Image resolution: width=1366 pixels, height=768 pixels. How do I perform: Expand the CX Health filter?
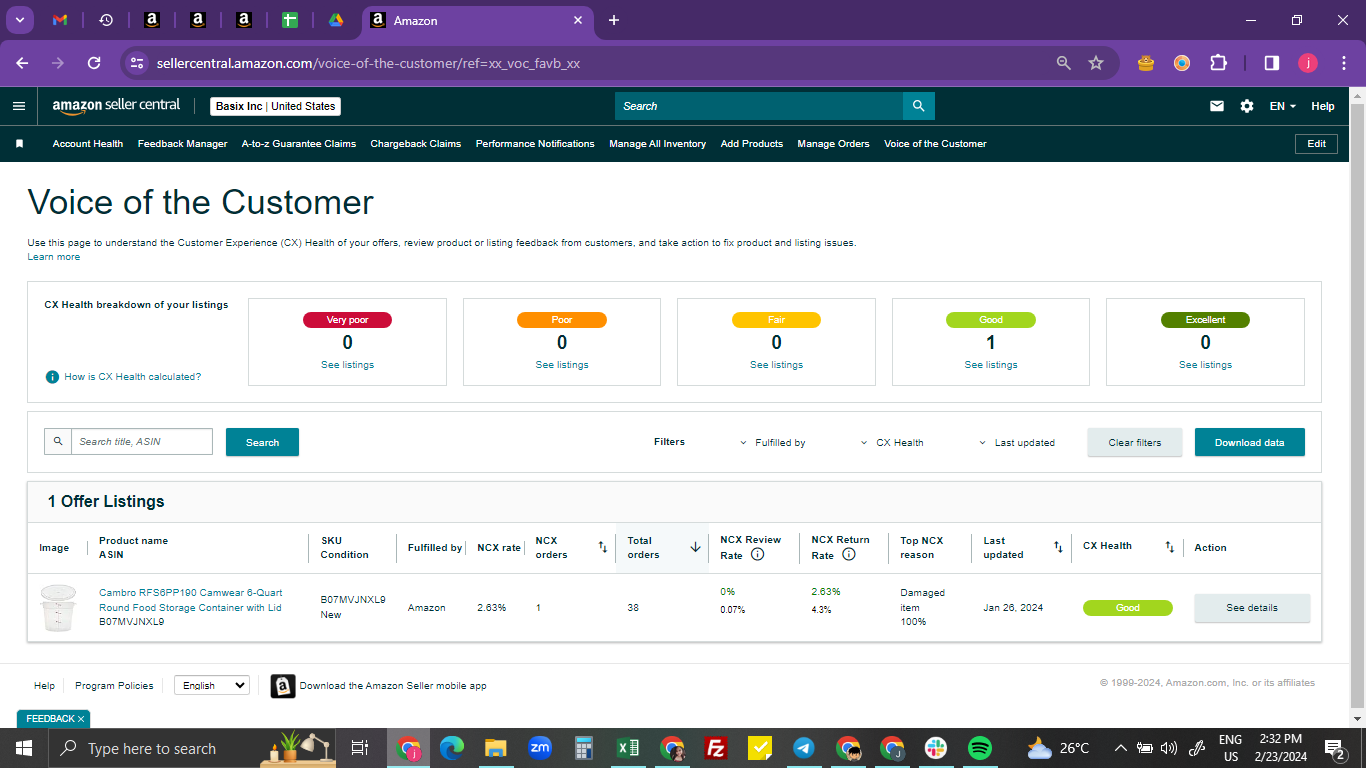coord(892,443)
